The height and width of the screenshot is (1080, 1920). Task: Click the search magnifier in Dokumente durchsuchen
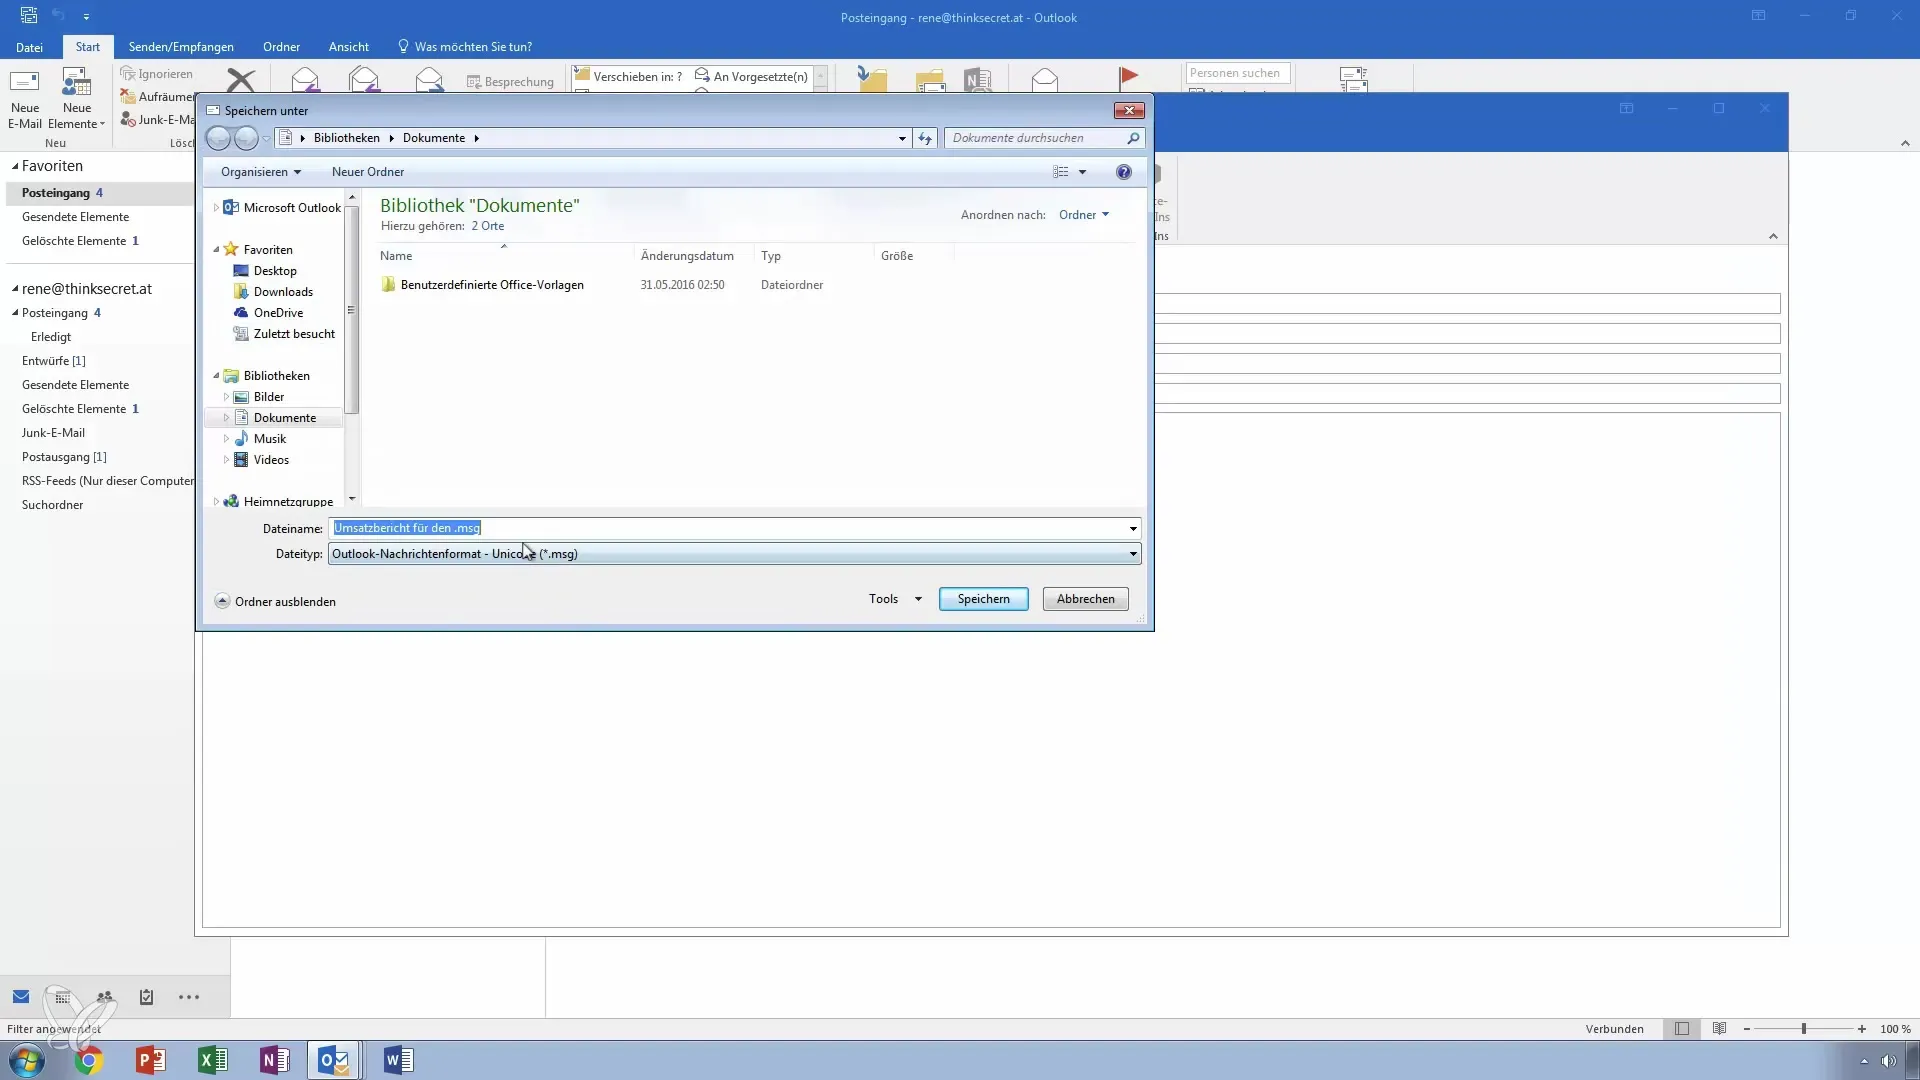1133,138
